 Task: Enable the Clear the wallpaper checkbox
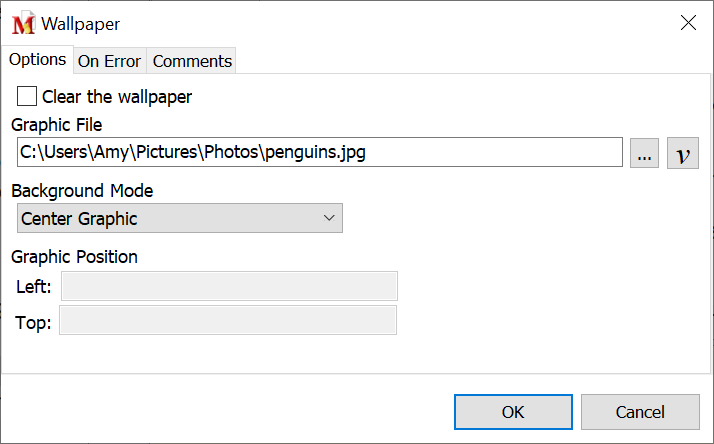point(28,97)
